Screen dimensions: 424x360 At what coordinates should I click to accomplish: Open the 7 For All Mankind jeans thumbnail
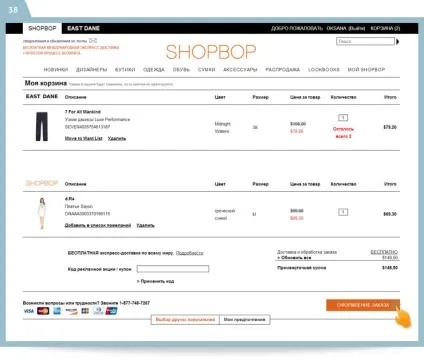(42, 127)
